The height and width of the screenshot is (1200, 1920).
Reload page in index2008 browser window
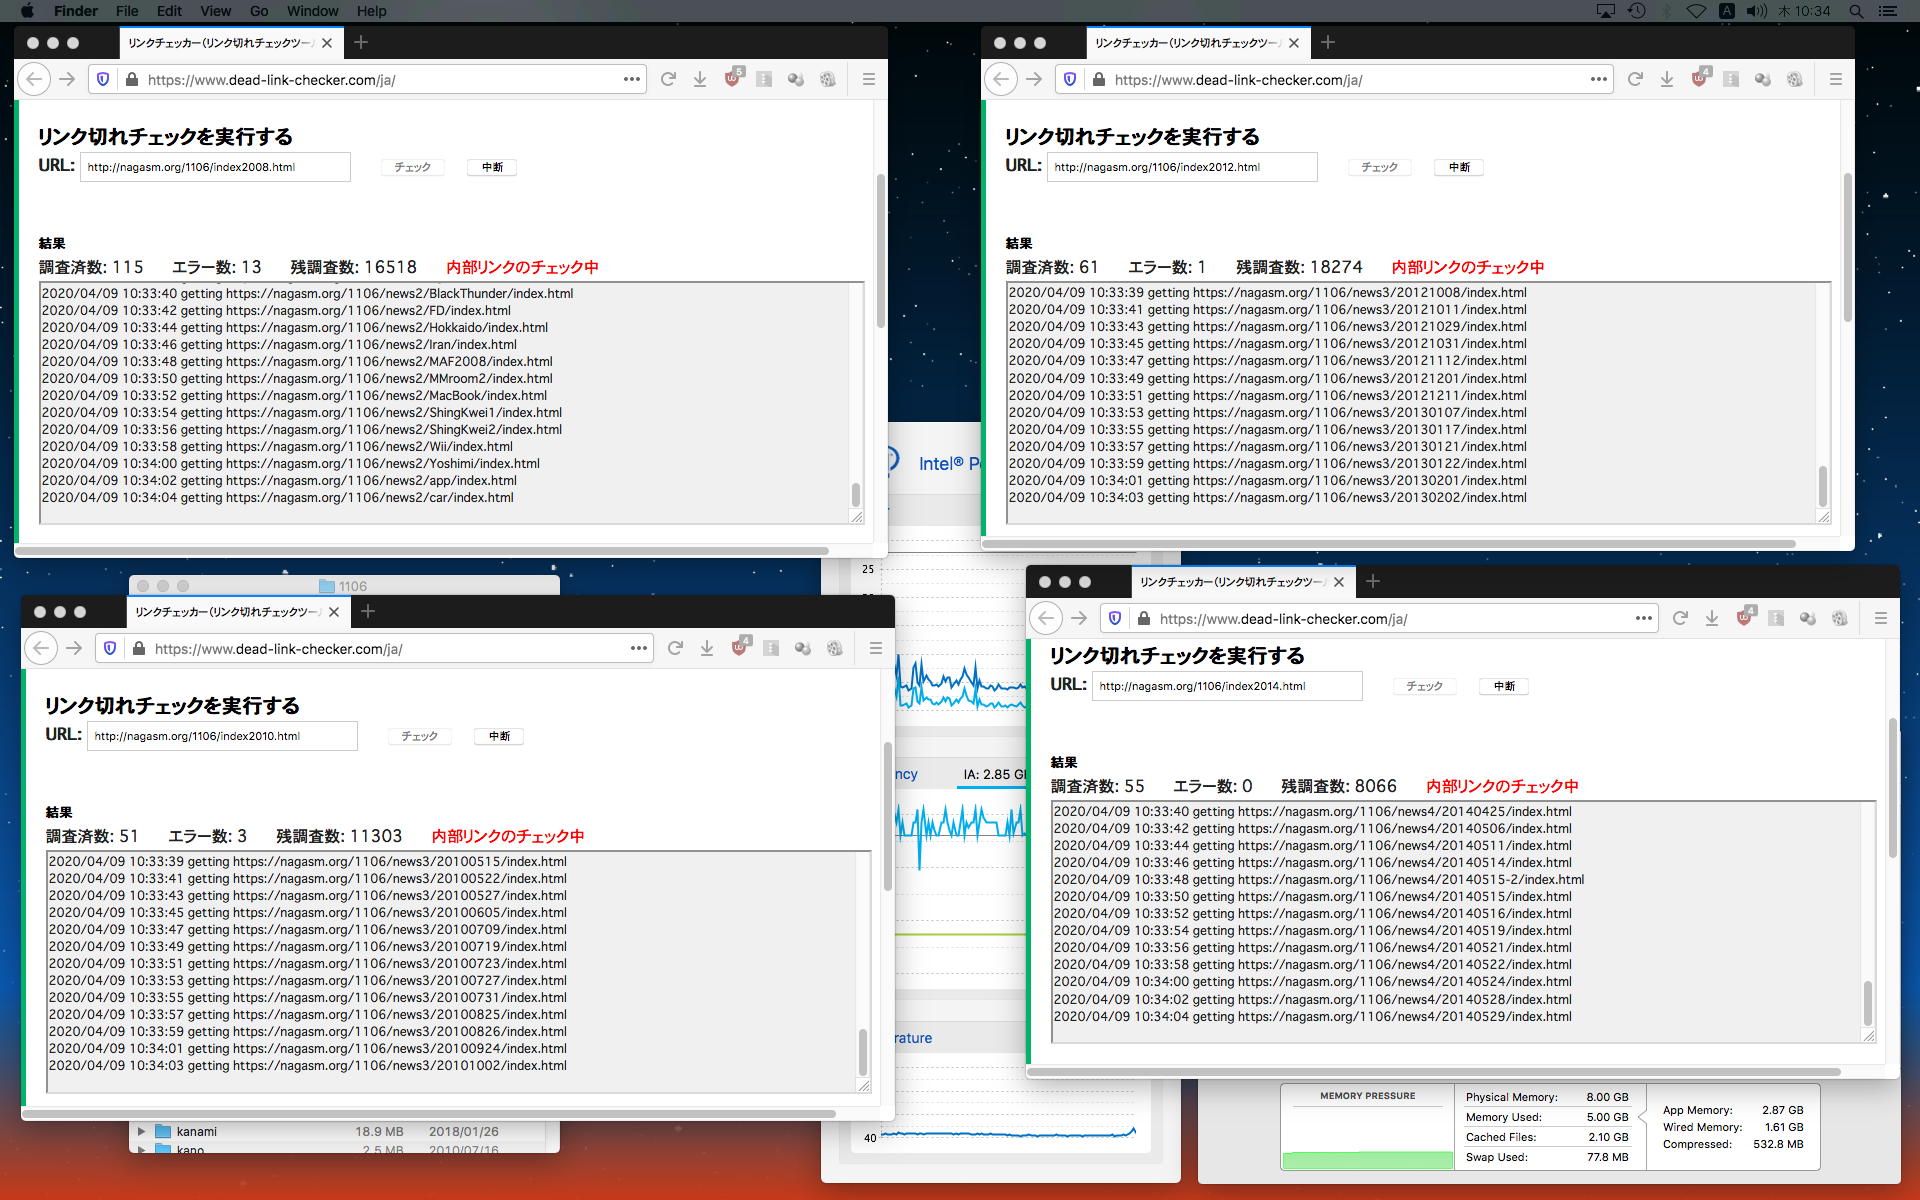point(668,79)
